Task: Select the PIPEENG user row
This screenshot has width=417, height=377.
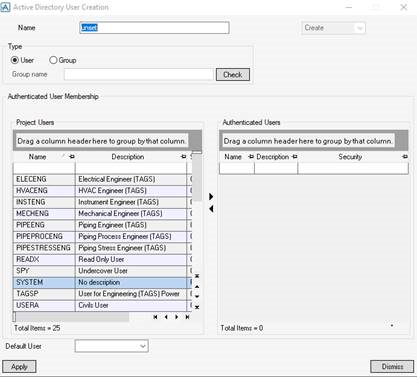Action: [103, 225]
